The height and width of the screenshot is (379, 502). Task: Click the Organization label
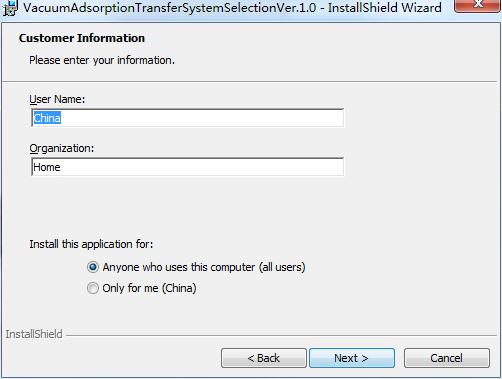pos(62,148)
